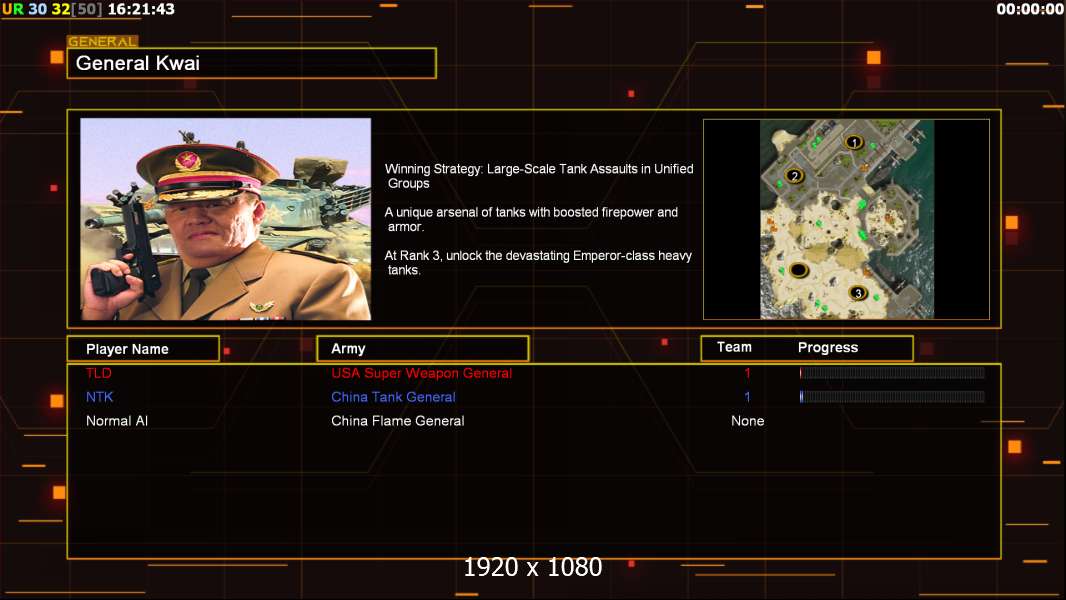Click start position marker 2 on map
1066x600 pixels.
[x=794, y=176]
